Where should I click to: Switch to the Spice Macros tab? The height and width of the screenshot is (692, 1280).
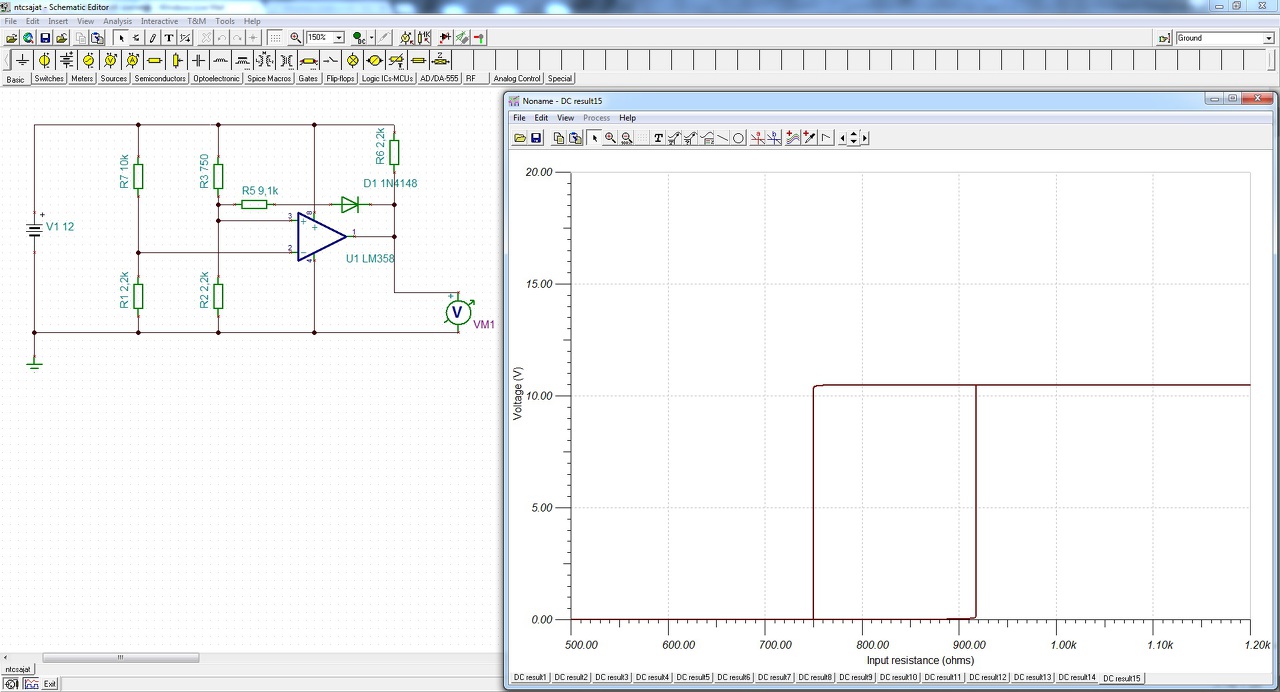click(269, 78)
